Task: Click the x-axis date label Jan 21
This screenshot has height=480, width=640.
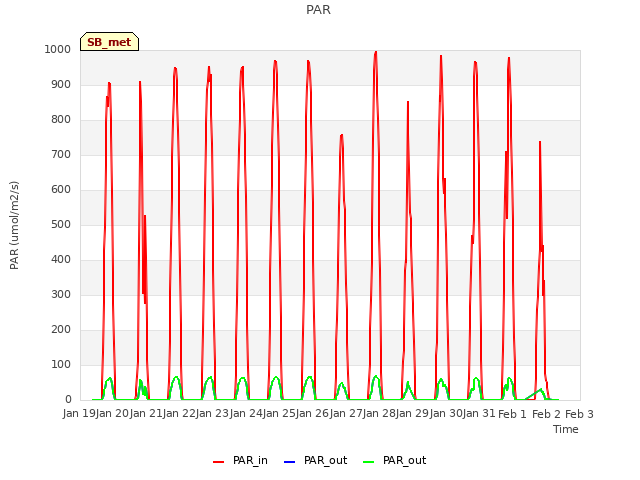Action: click(x=145, y=414)
